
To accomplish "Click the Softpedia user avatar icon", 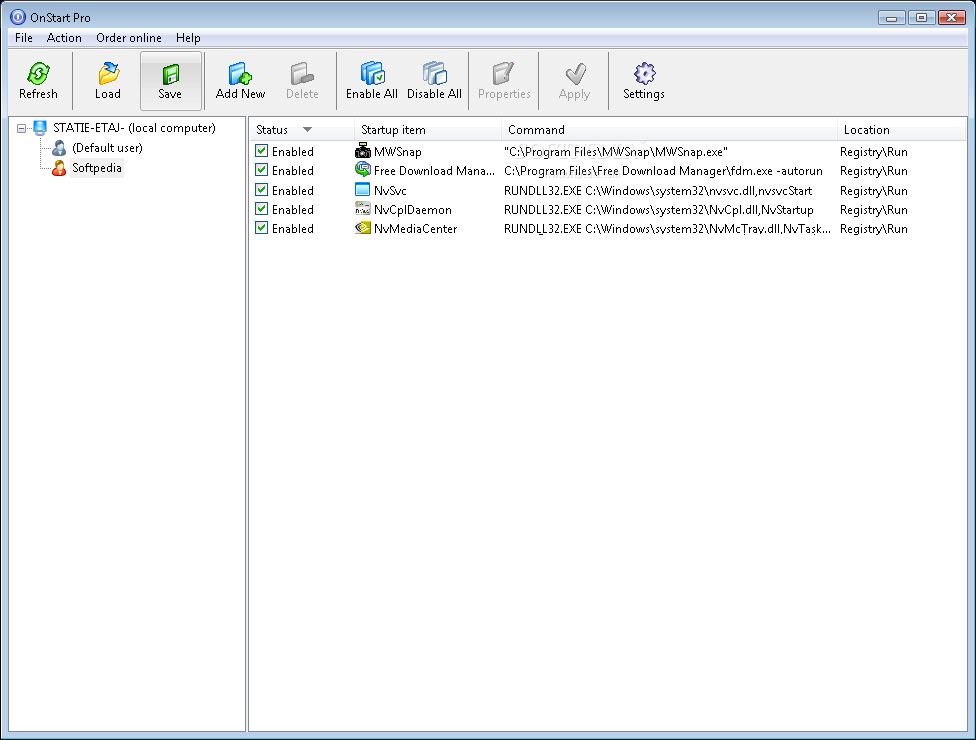I will pos(59,168).
